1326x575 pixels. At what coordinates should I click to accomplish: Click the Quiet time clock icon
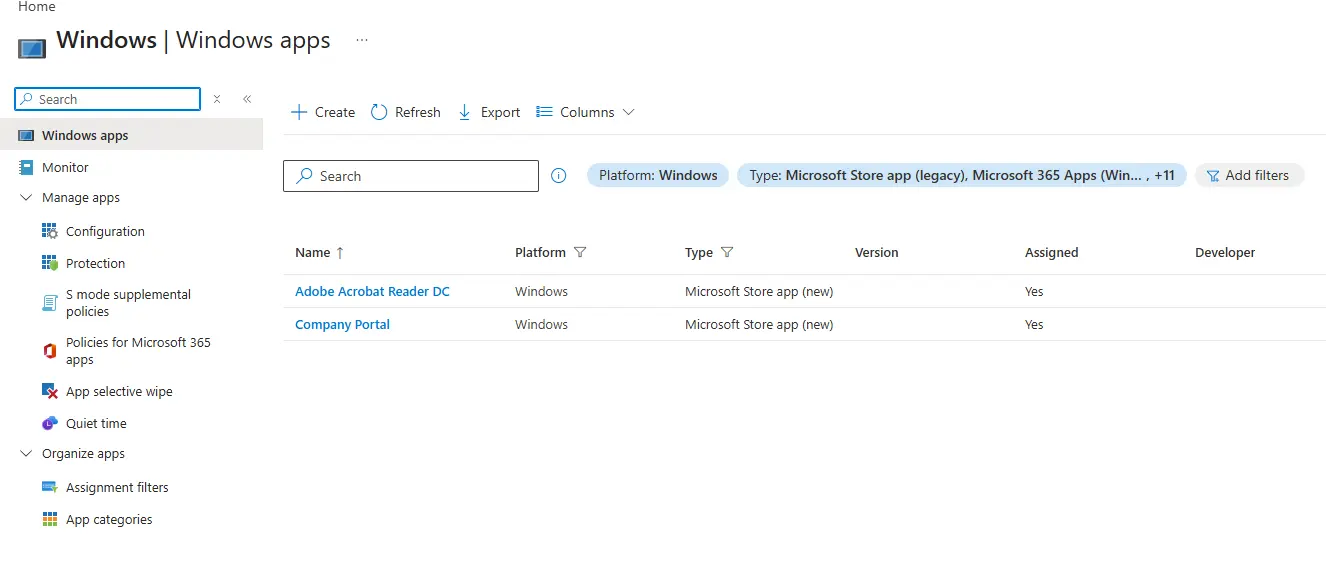tap(50, 423)
